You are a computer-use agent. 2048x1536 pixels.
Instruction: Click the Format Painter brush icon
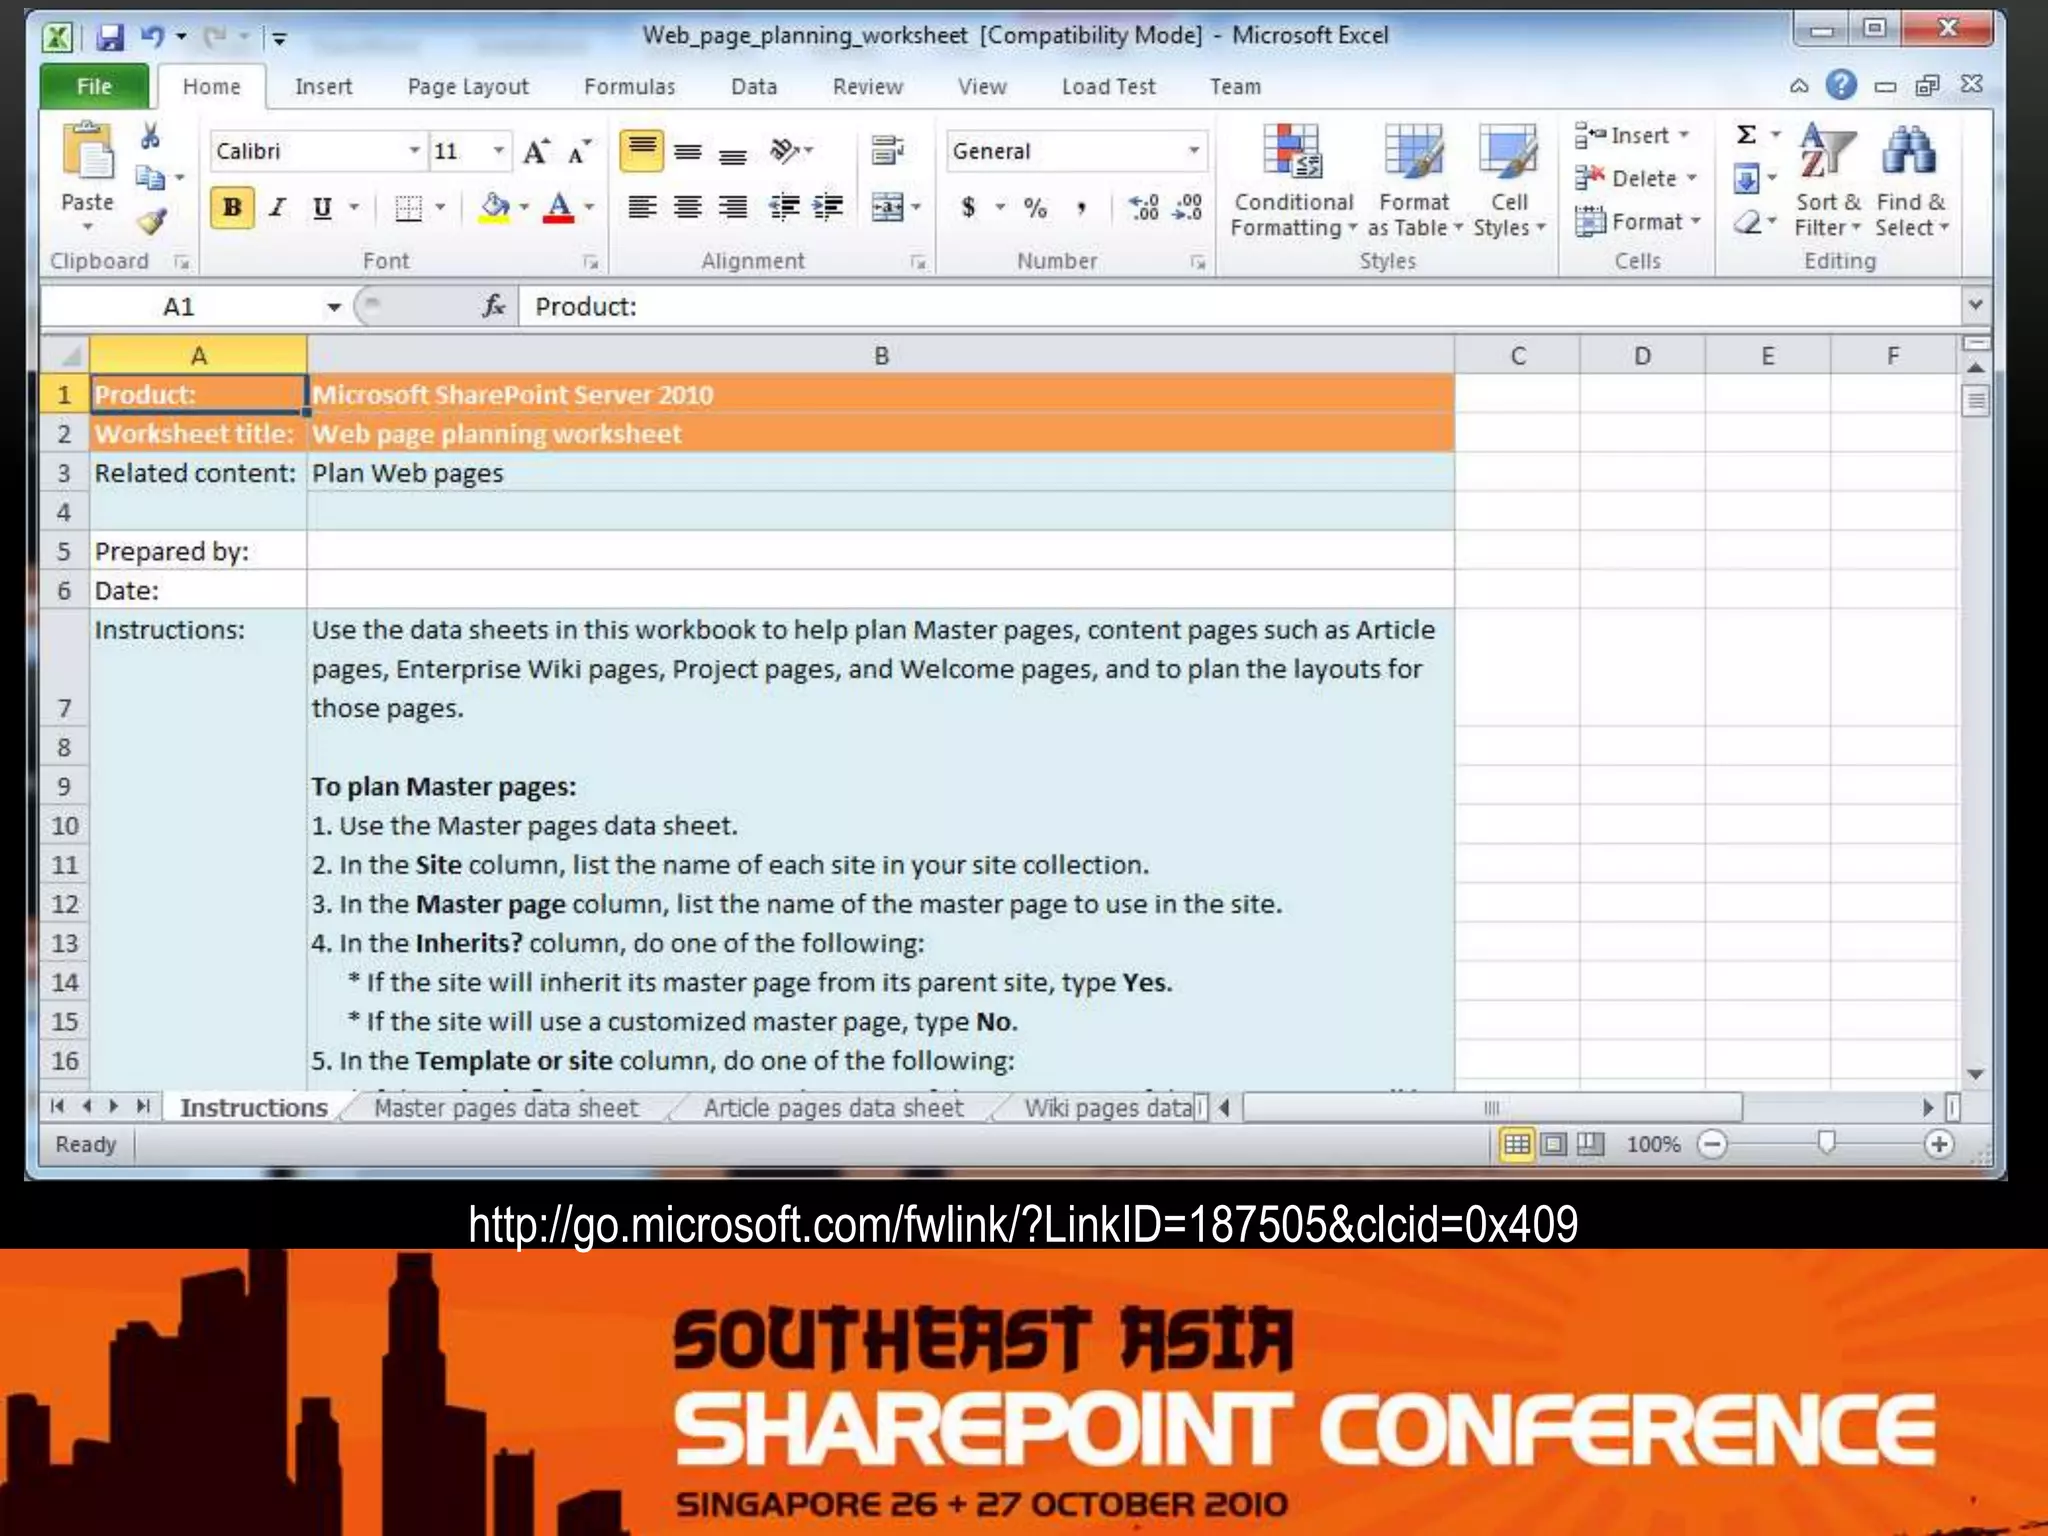(152, 221)
